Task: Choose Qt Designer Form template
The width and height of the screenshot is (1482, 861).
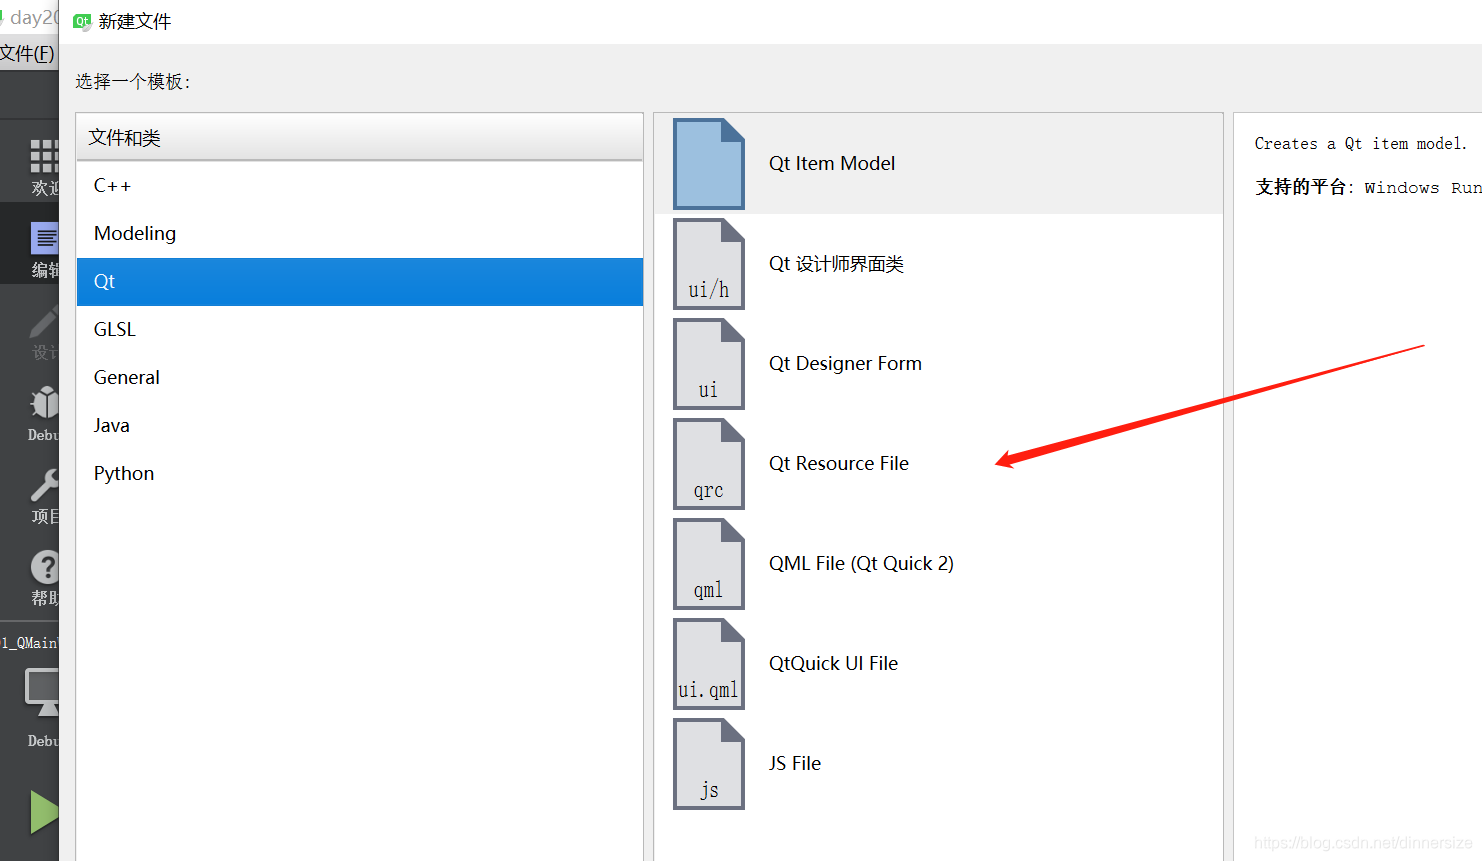Action: pyautogui.click(x=938, y=364)
